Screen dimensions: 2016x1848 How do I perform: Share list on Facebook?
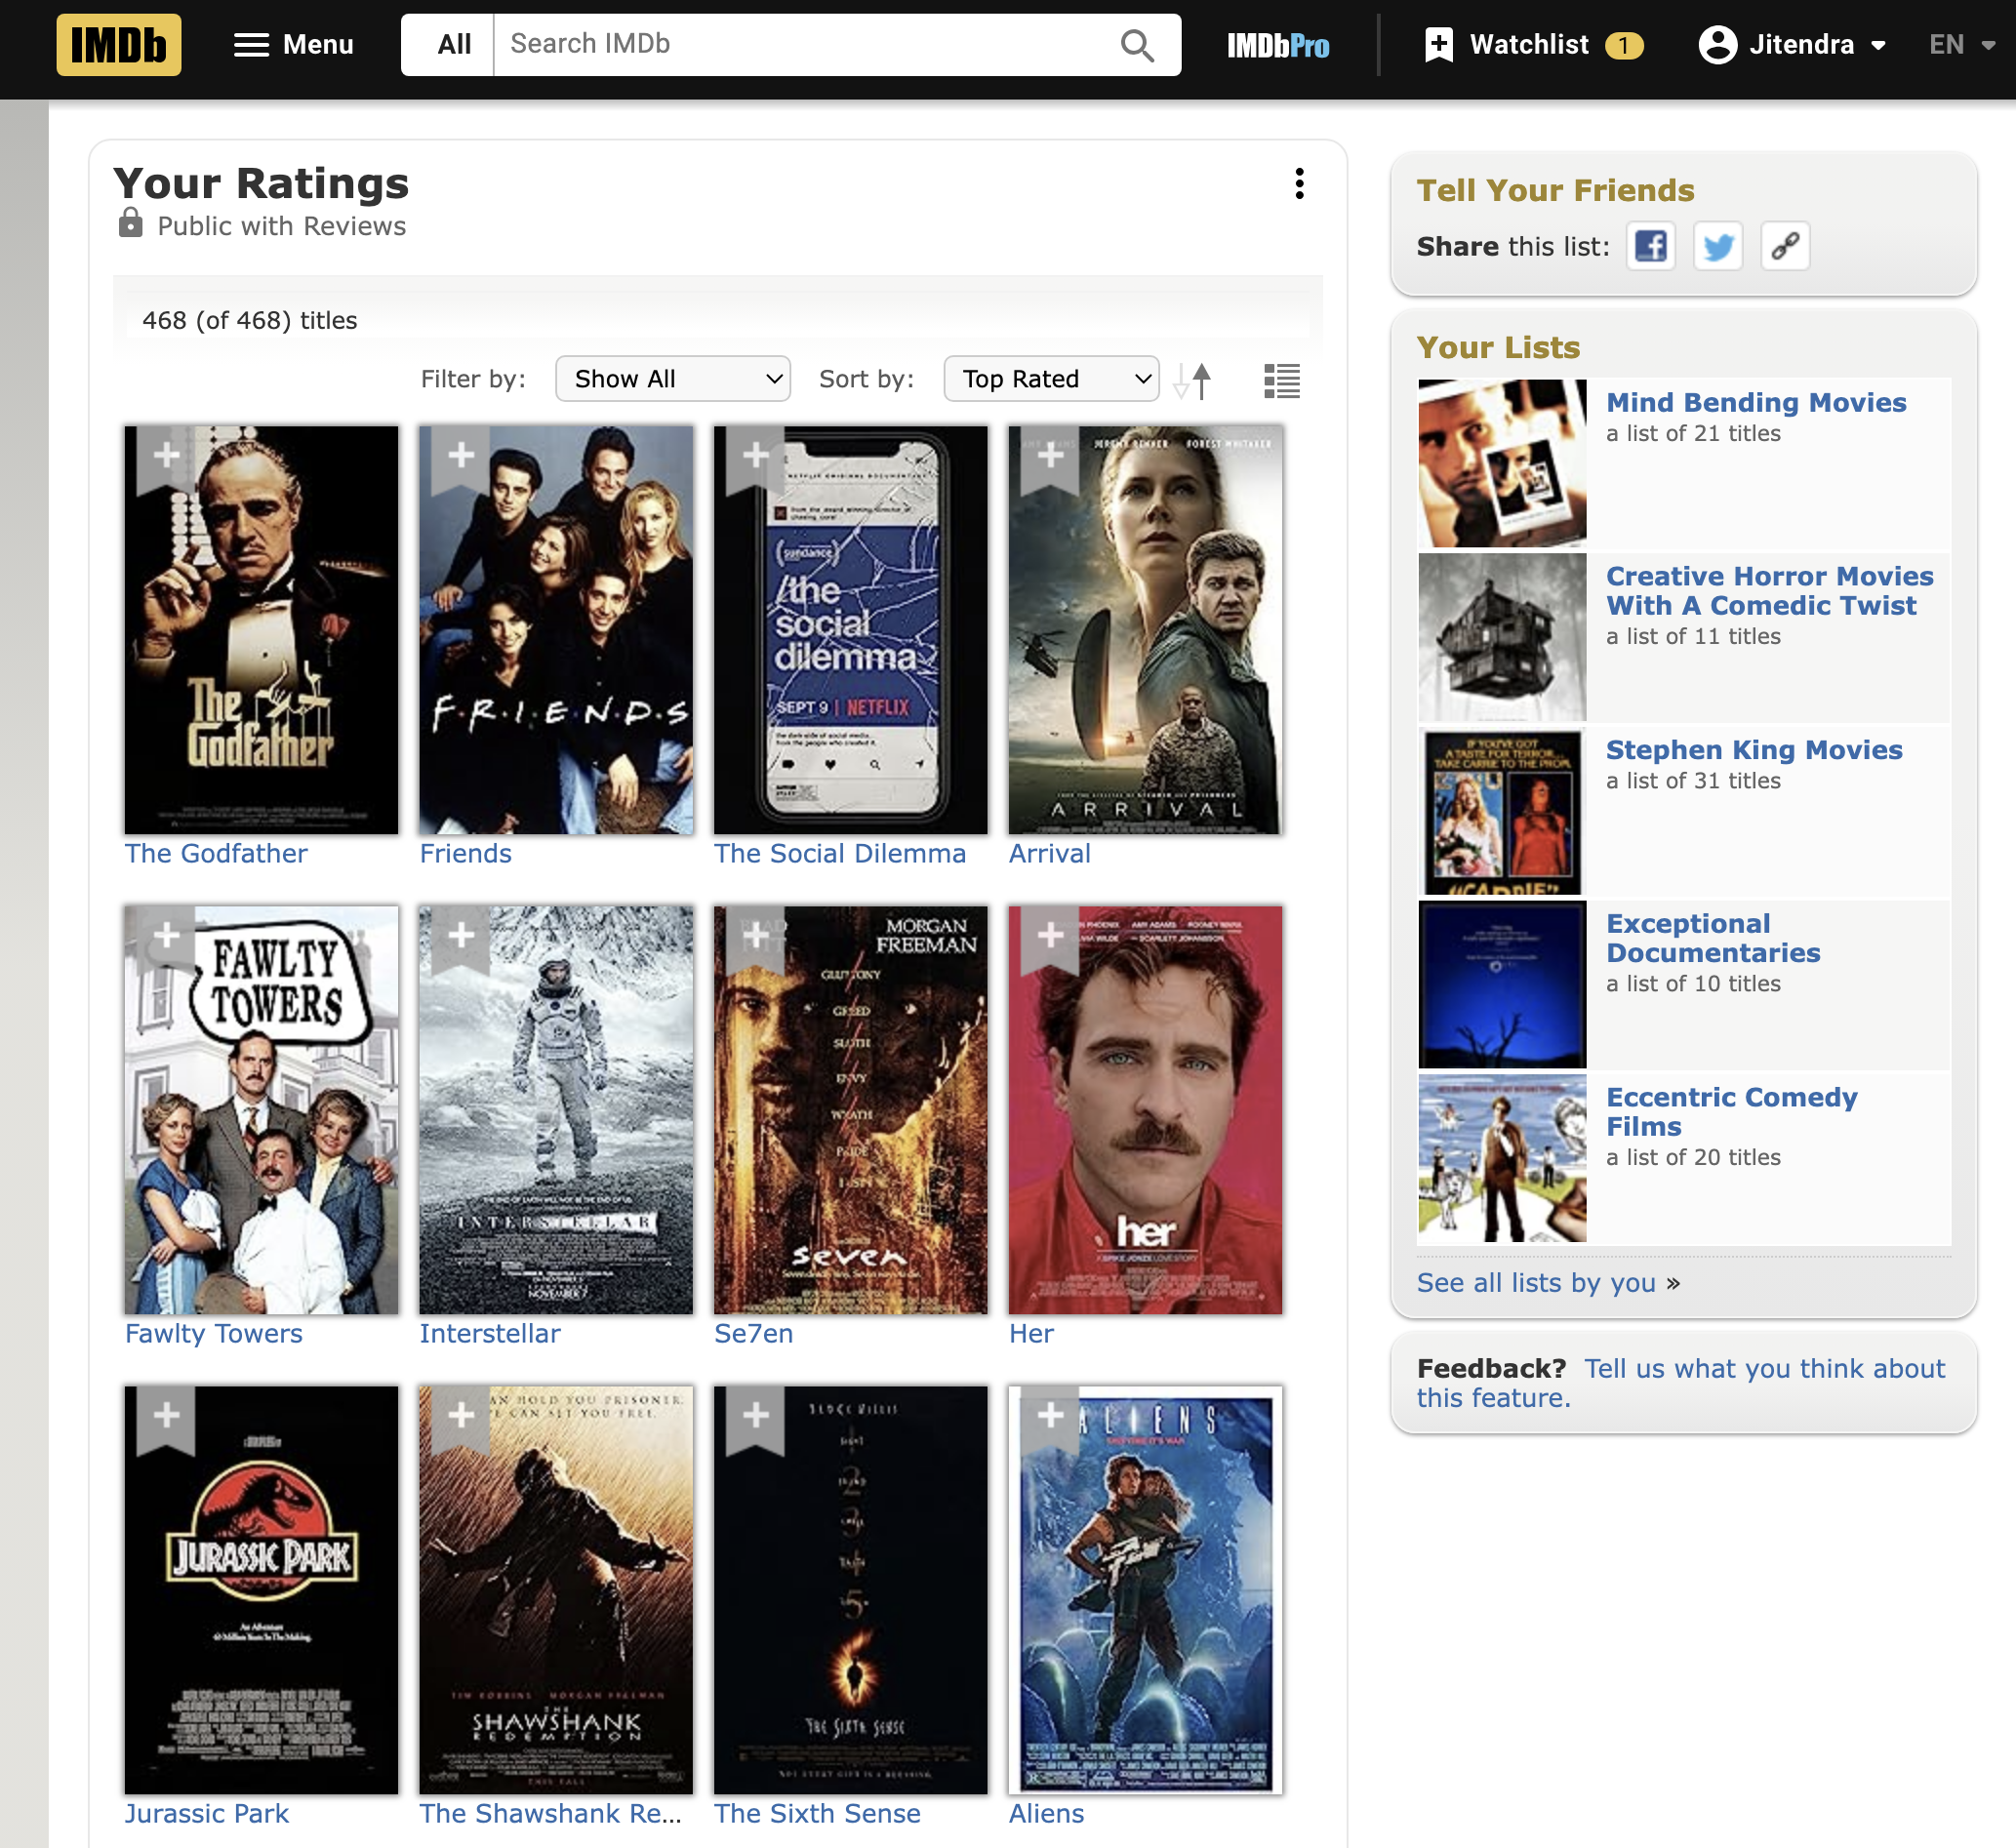(1650, 246)
